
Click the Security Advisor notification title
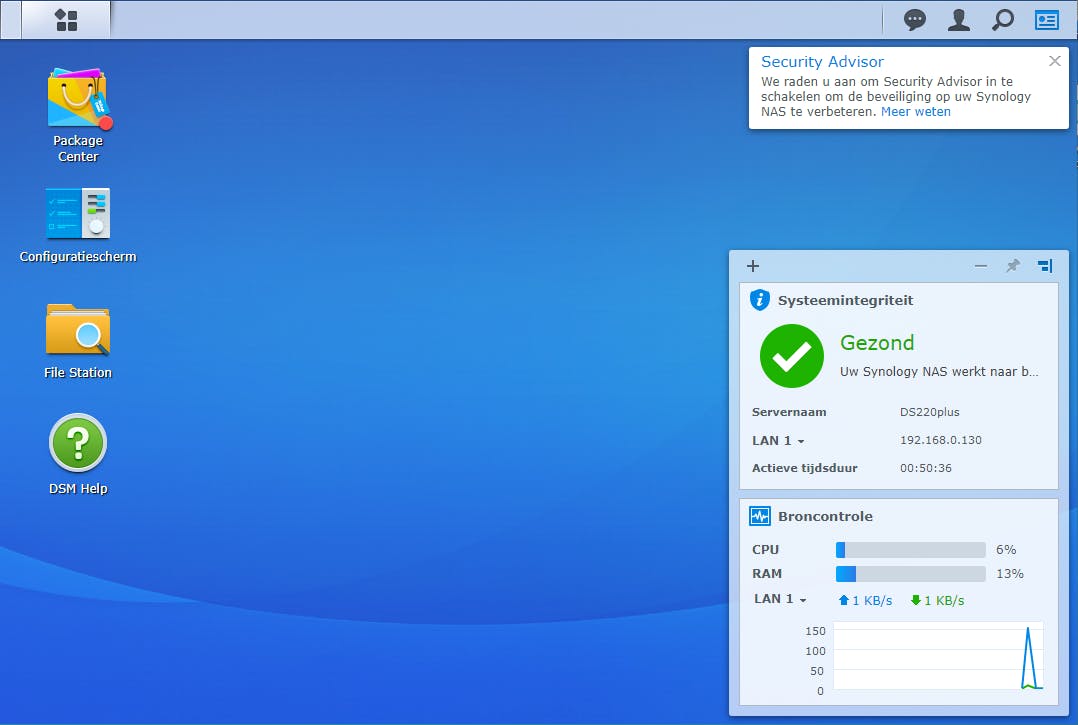click(x=822, y=62)
